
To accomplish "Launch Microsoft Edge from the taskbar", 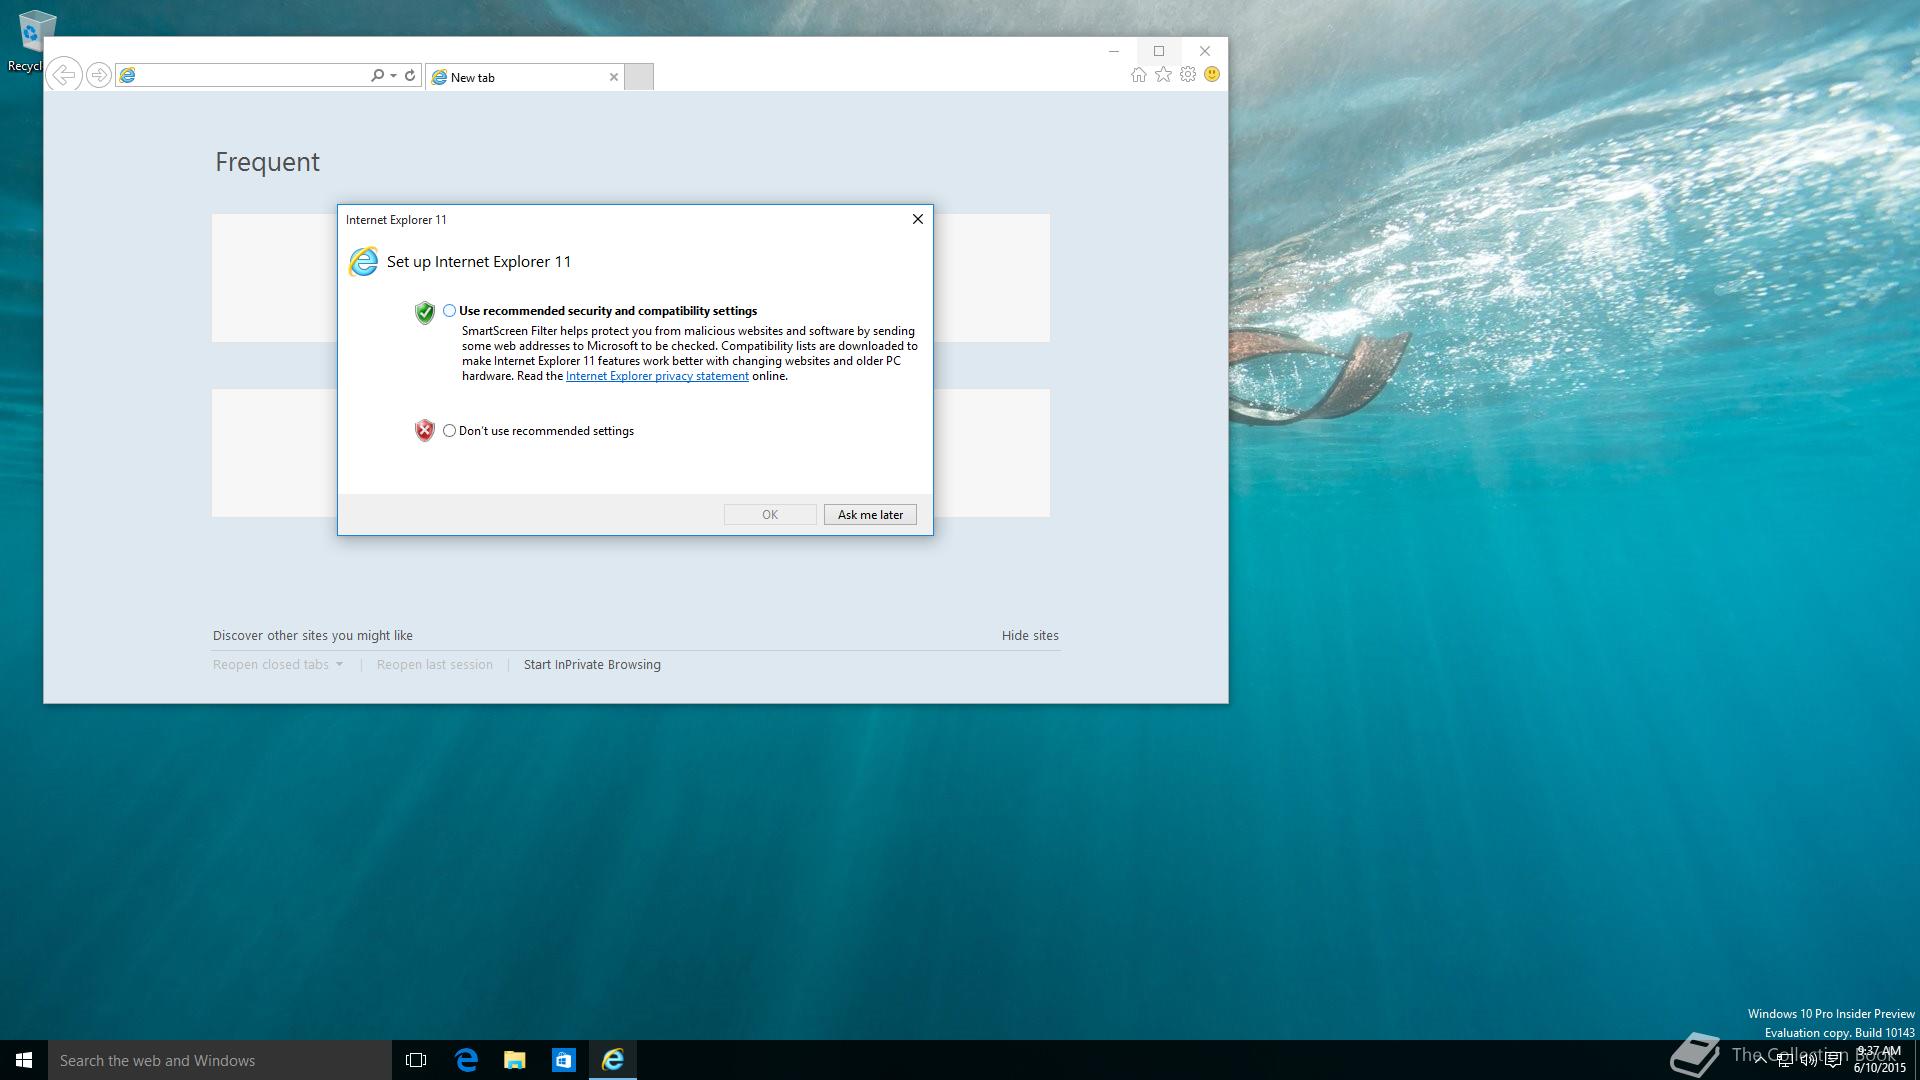I will coord(466,1060).
